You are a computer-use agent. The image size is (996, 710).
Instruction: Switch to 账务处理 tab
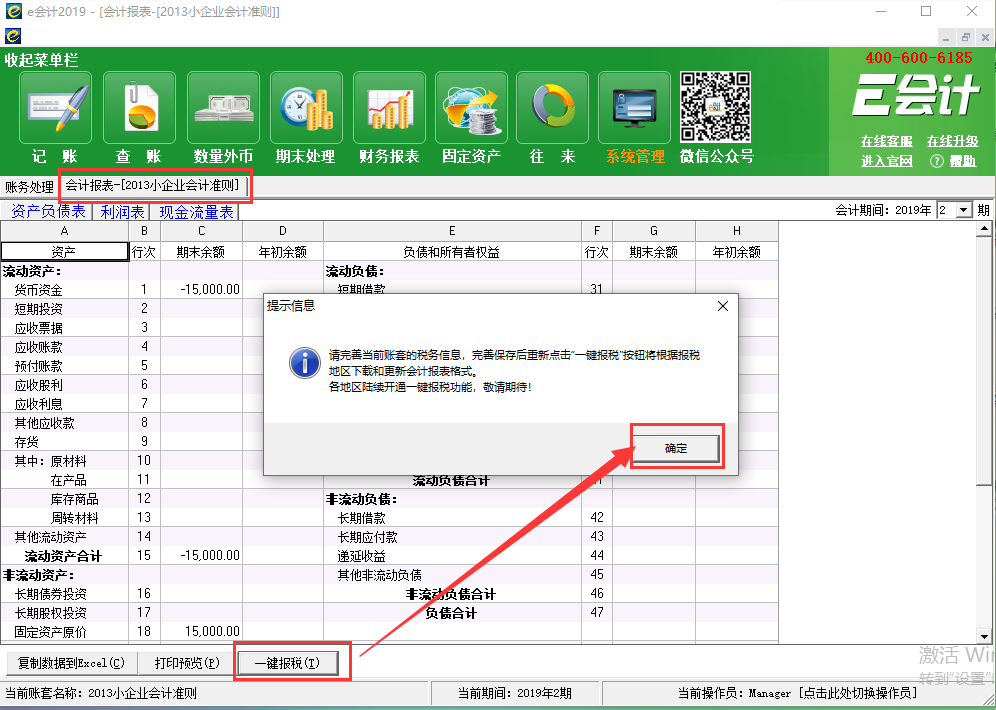coord(29,187)
